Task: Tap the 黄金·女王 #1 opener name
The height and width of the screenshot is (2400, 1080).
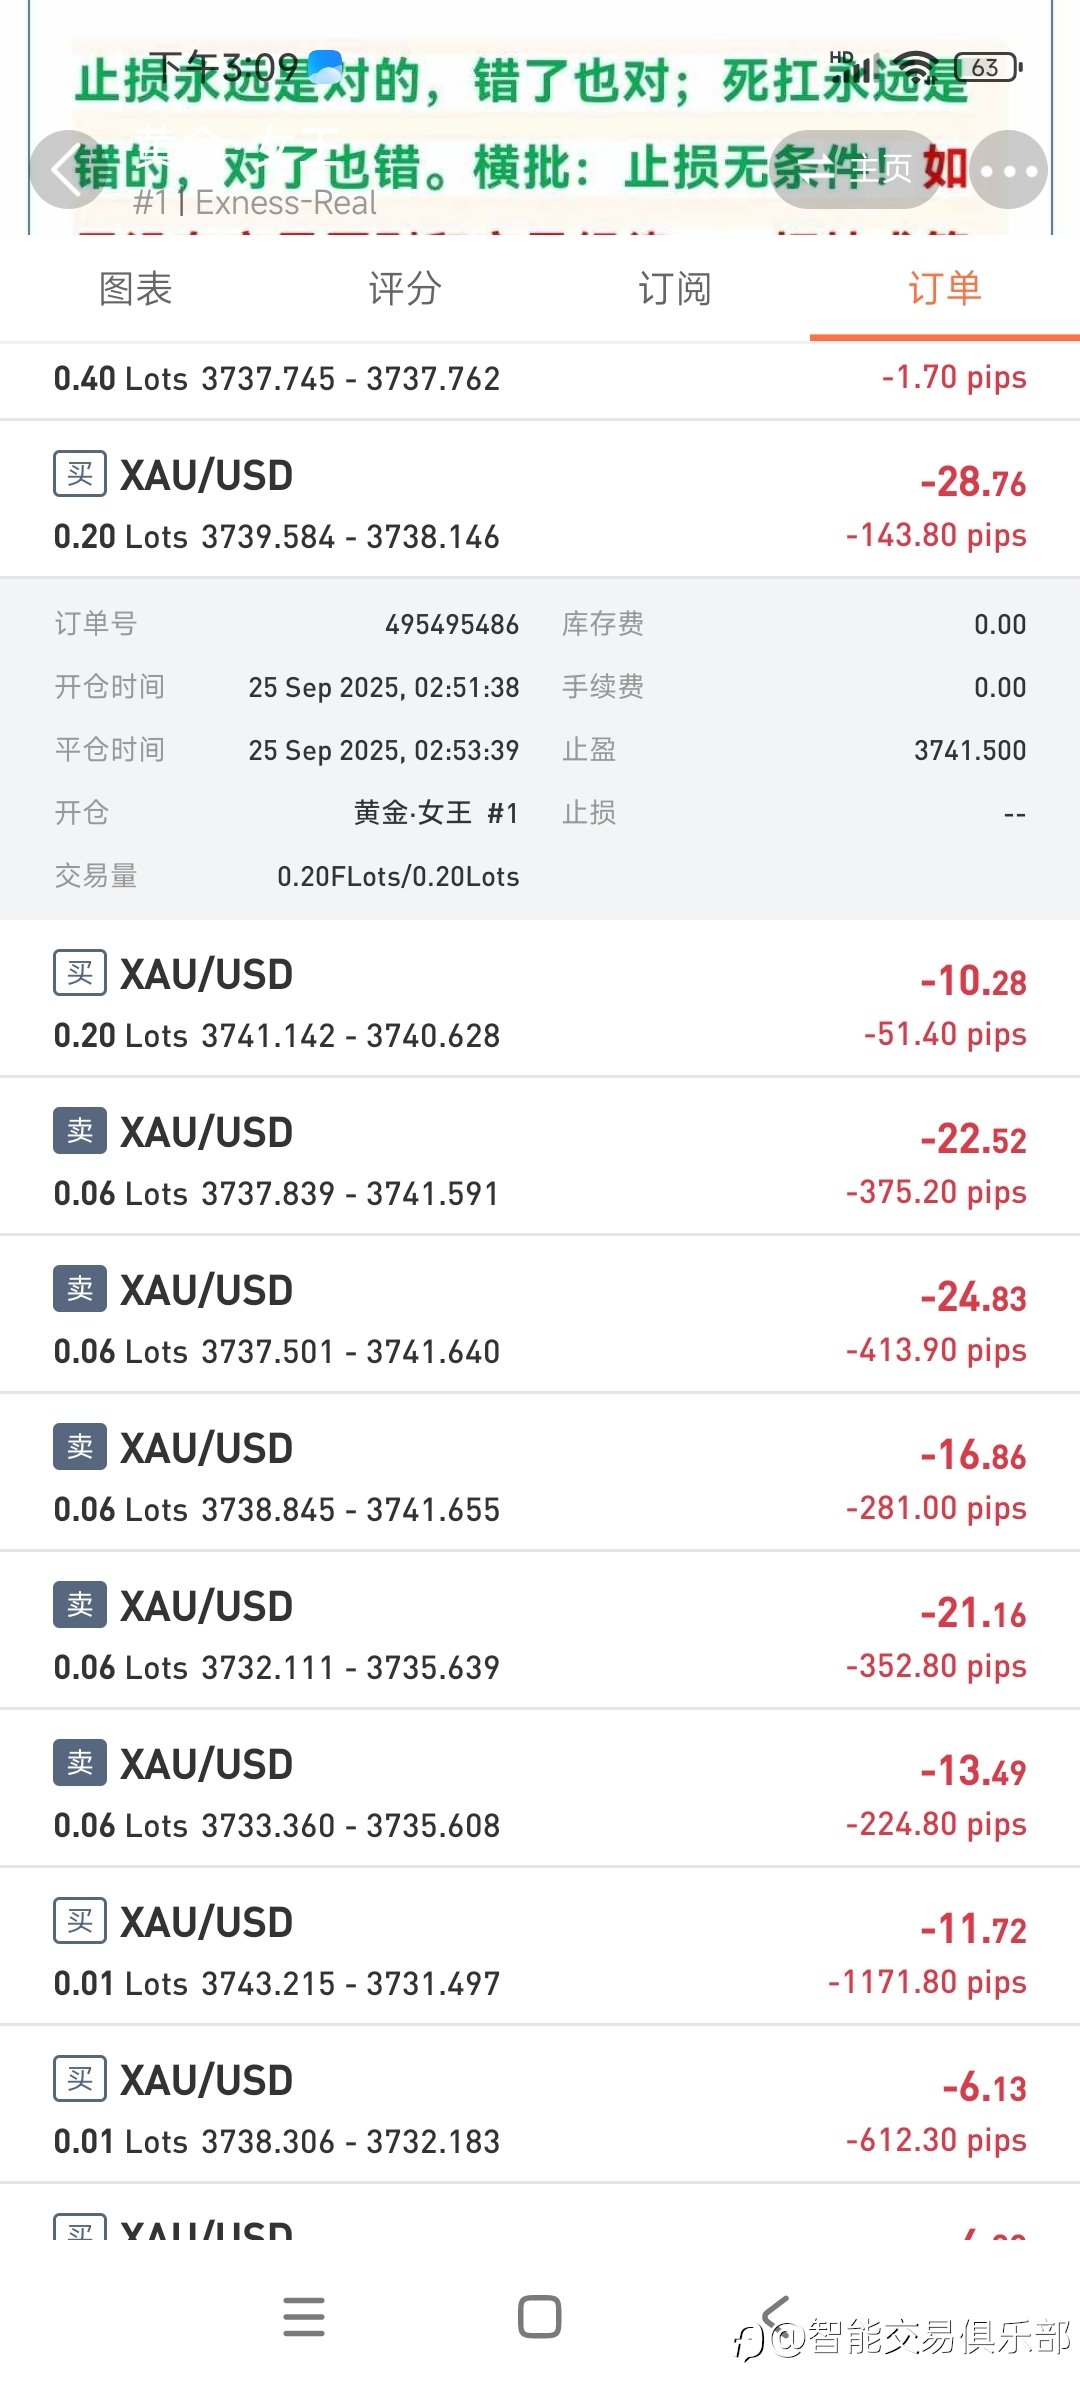Action: tap(436, 813)
